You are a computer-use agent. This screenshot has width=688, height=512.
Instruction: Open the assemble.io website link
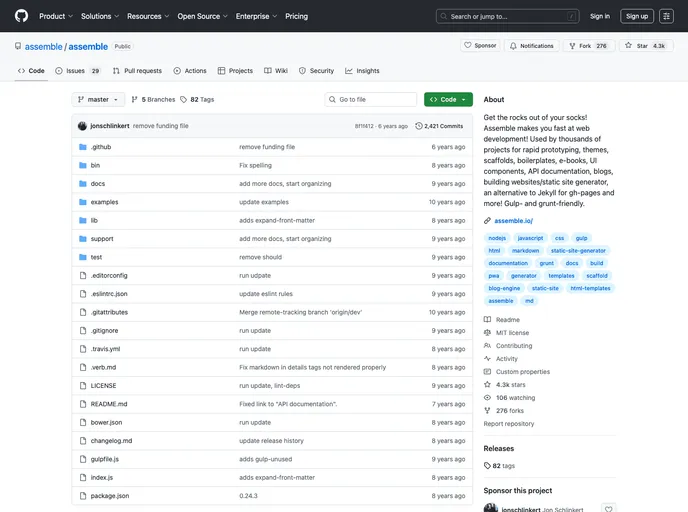513,220
